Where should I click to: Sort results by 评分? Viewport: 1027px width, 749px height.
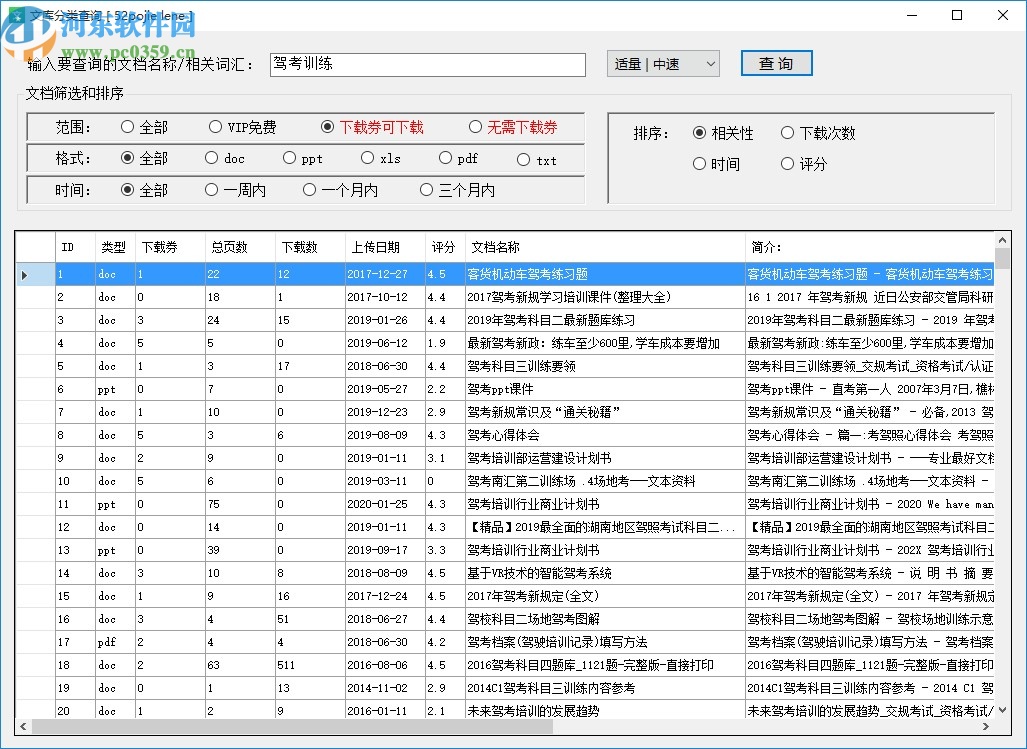pos(785,164)
